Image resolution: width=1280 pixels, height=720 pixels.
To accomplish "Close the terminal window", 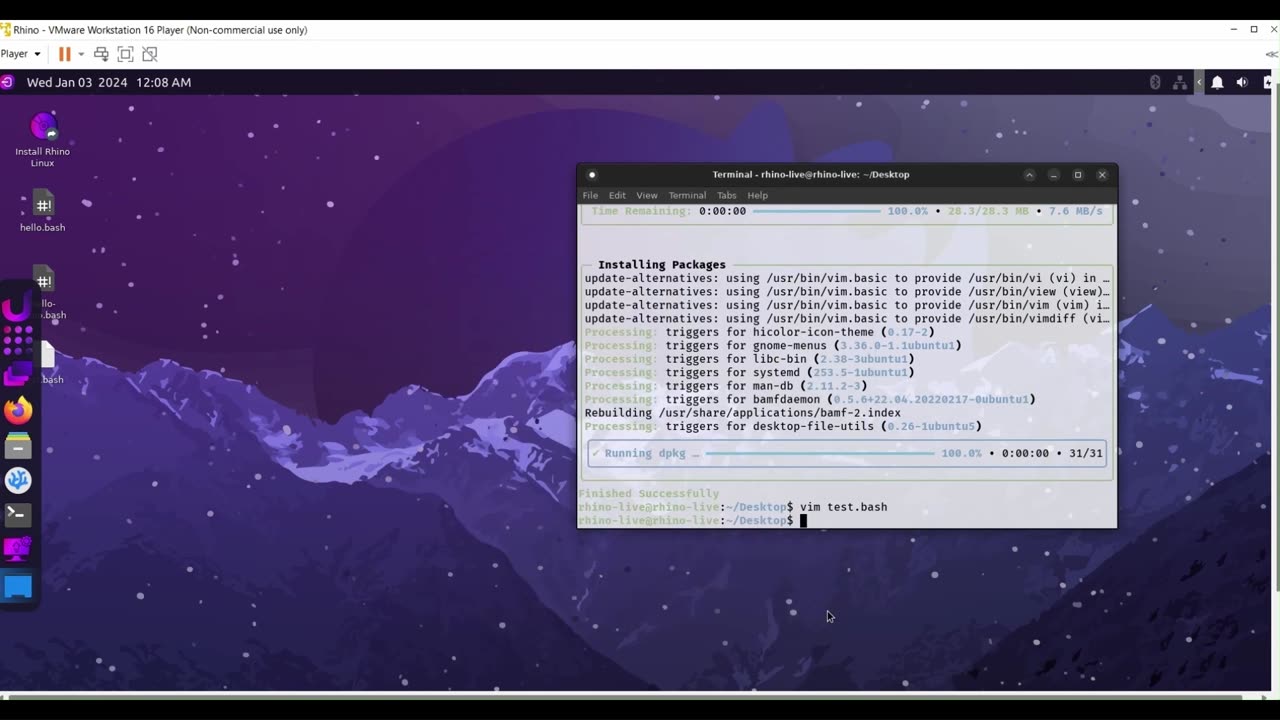I will point(1102,174).
